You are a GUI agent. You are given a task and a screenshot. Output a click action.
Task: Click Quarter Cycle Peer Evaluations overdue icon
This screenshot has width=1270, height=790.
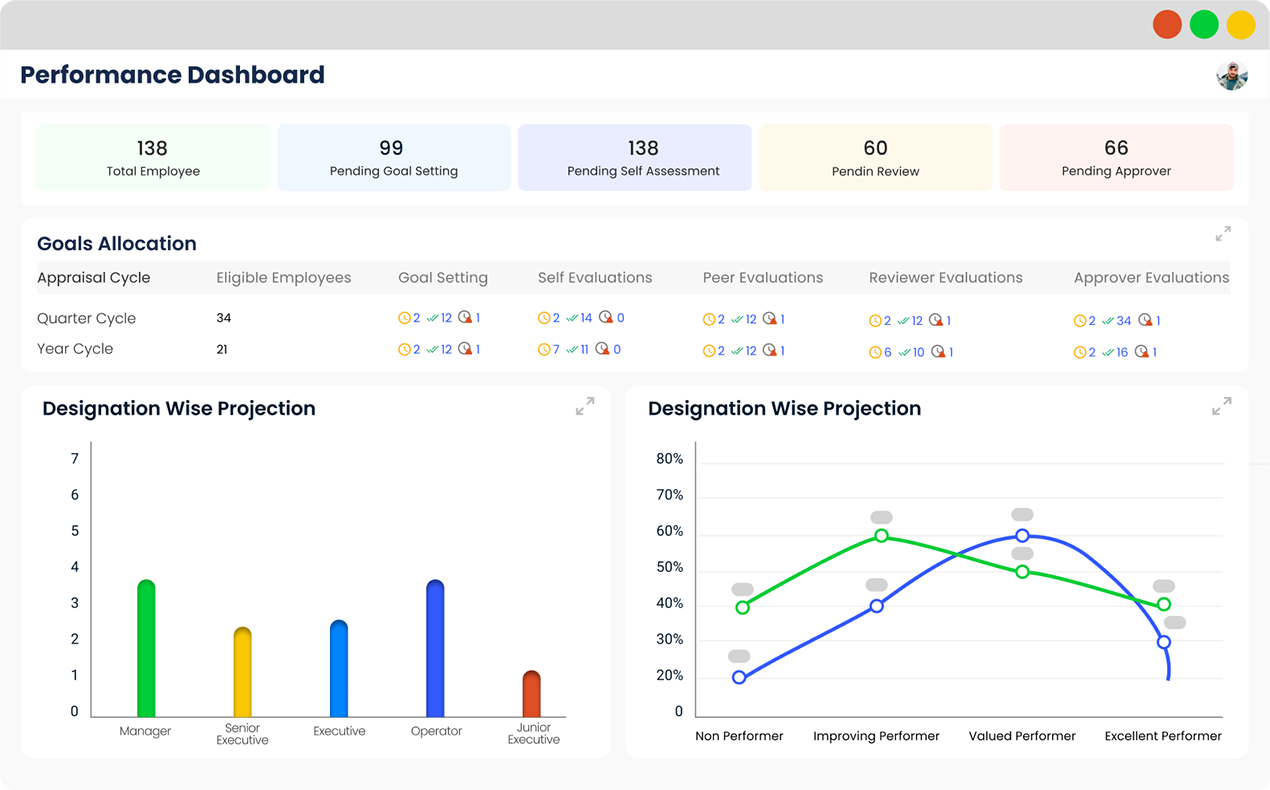coord(770,319)
